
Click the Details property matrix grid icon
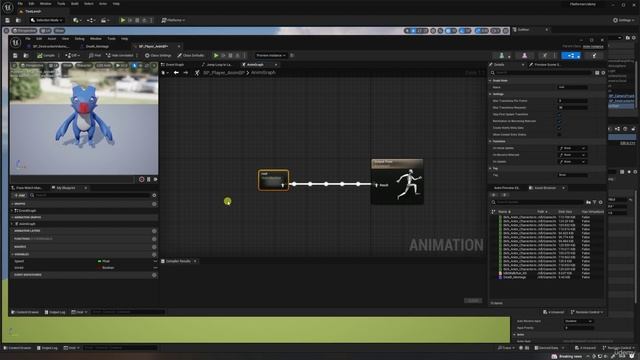(x=597, y=73)
